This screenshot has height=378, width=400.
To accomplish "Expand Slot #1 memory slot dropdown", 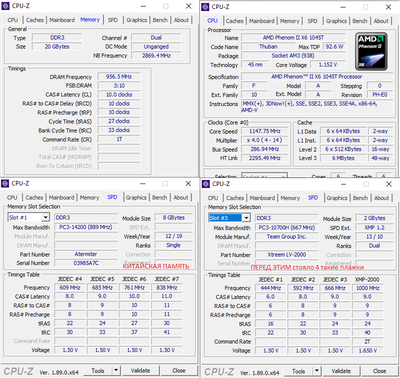I will coord(45,218).
